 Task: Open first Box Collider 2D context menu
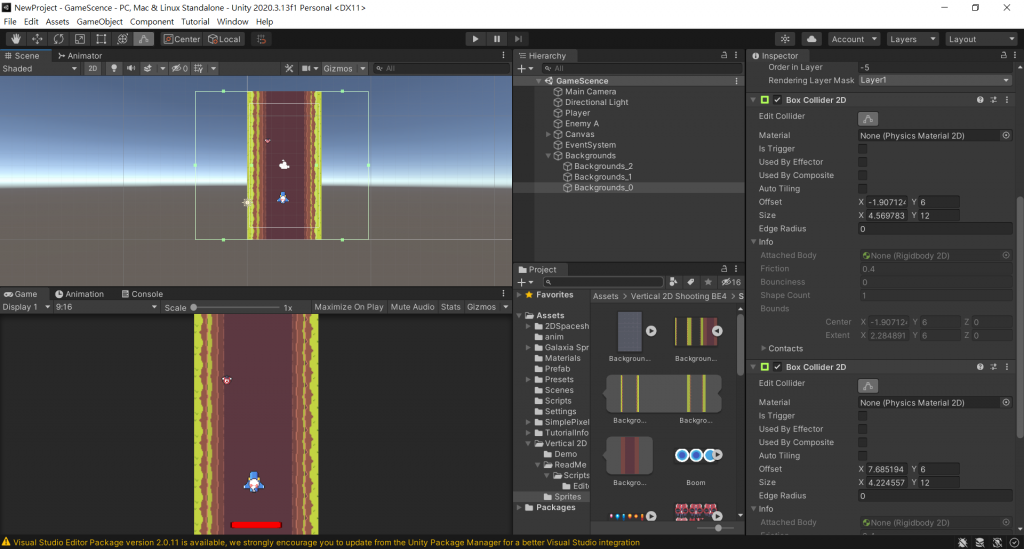pyautogui.click(x=1007, y=100)
